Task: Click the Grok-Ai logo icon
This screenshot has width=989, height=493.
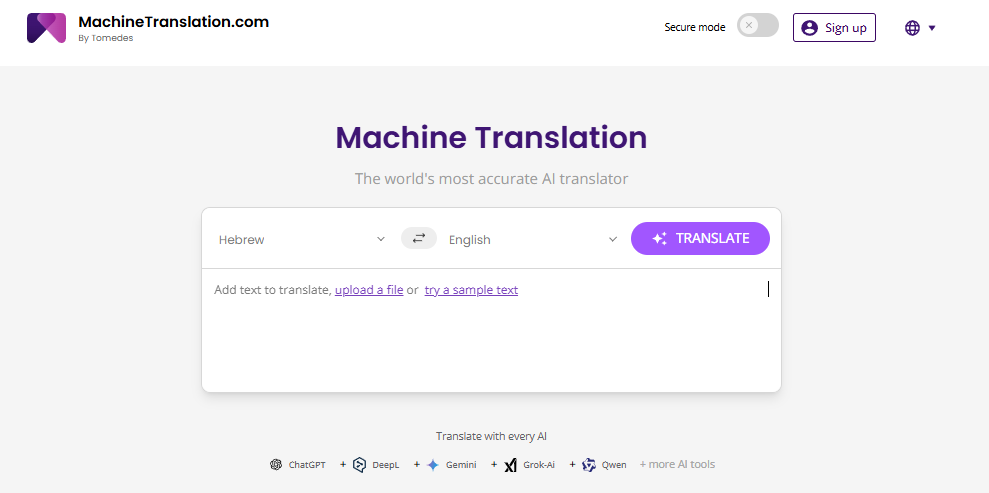Action: pyautogui.click(x=510, y=465)
